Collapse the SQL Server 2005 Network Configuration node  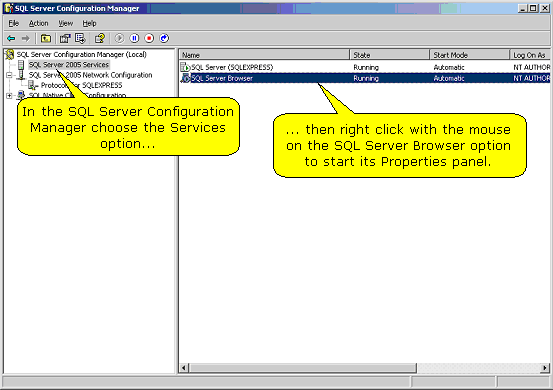pos(10,75)
